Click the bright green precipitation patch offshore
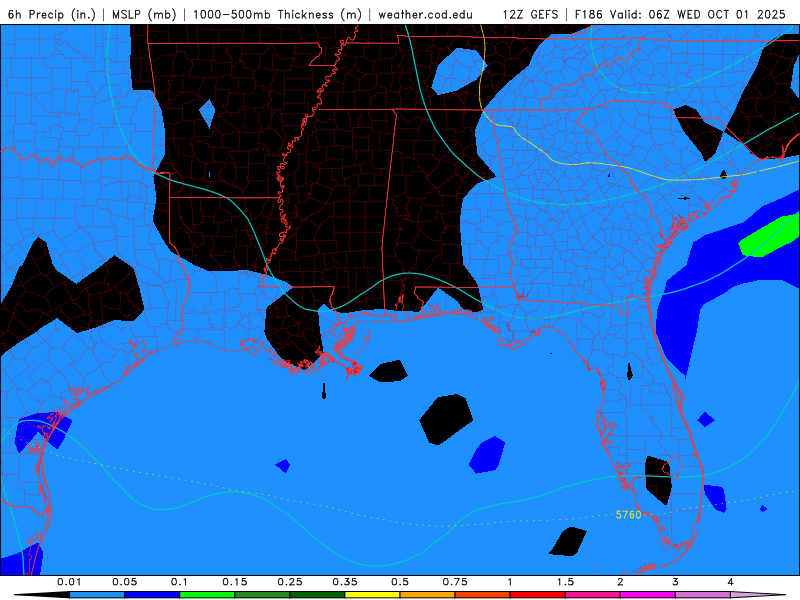The height and width of the screenshot is (600, 800). (x=769, y=236)
